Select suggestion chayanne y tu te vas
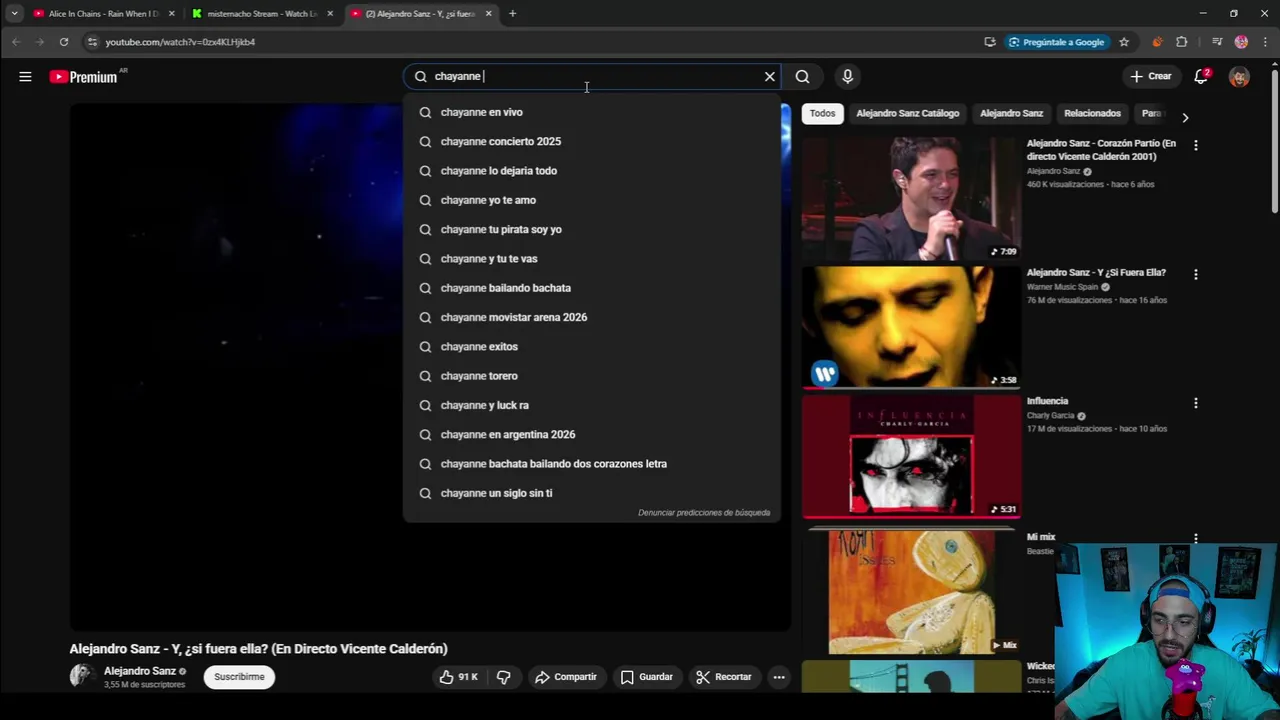 [592, 259]
